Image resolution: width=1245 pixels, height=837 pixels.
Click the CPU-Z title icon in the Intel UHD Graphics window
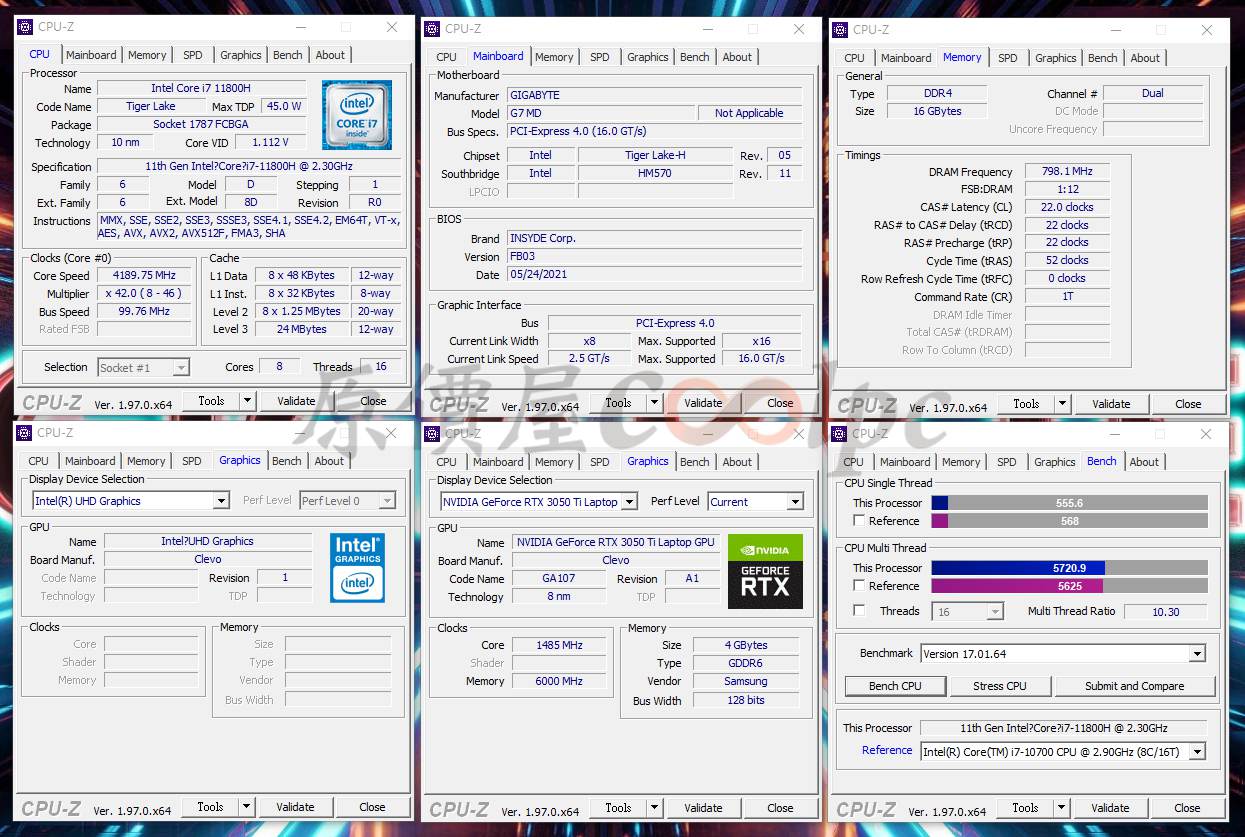24,433
